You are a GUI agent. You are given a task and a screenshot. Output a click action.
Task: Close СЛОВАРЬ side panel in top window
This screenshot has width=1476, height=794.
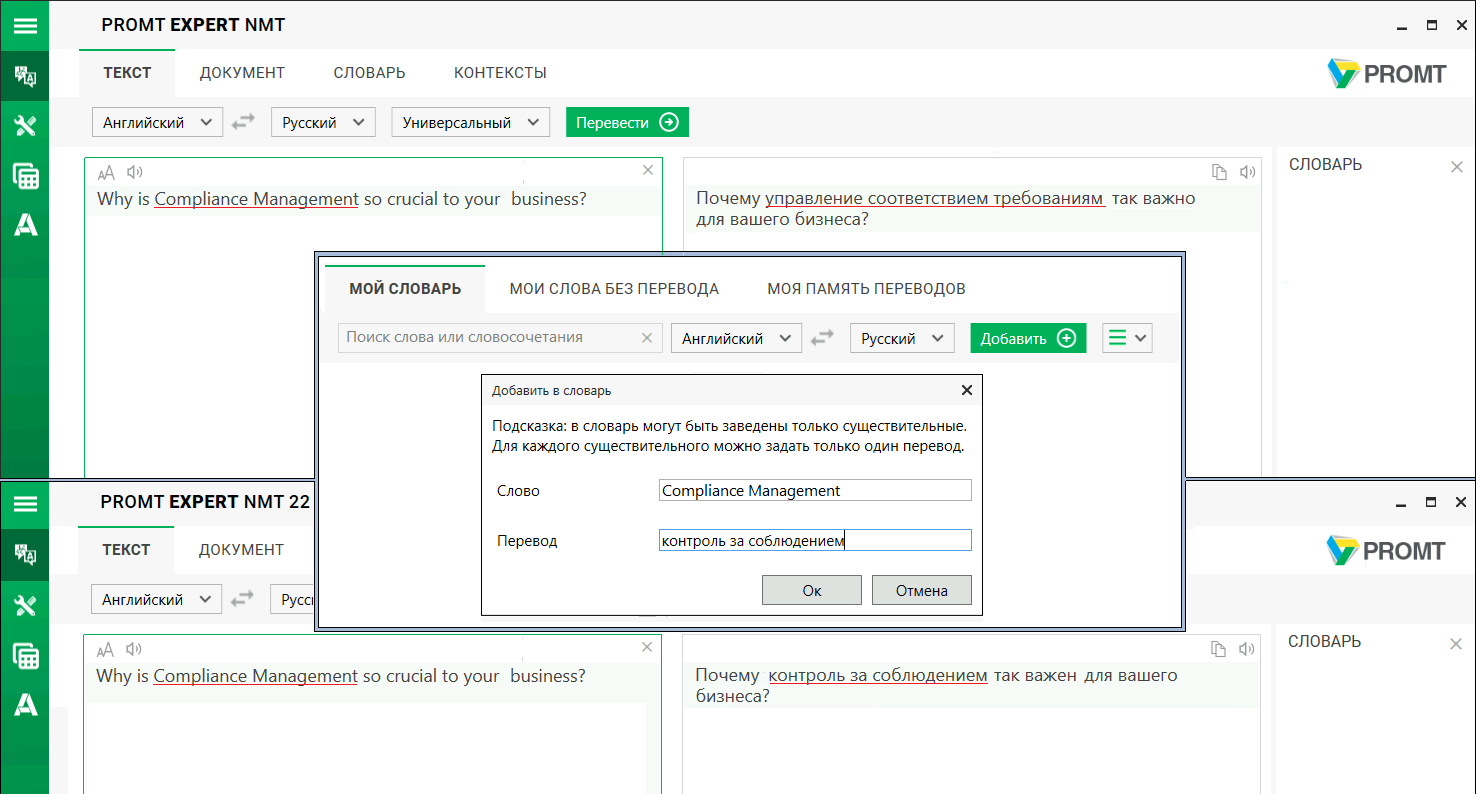tap(1457, 167)
